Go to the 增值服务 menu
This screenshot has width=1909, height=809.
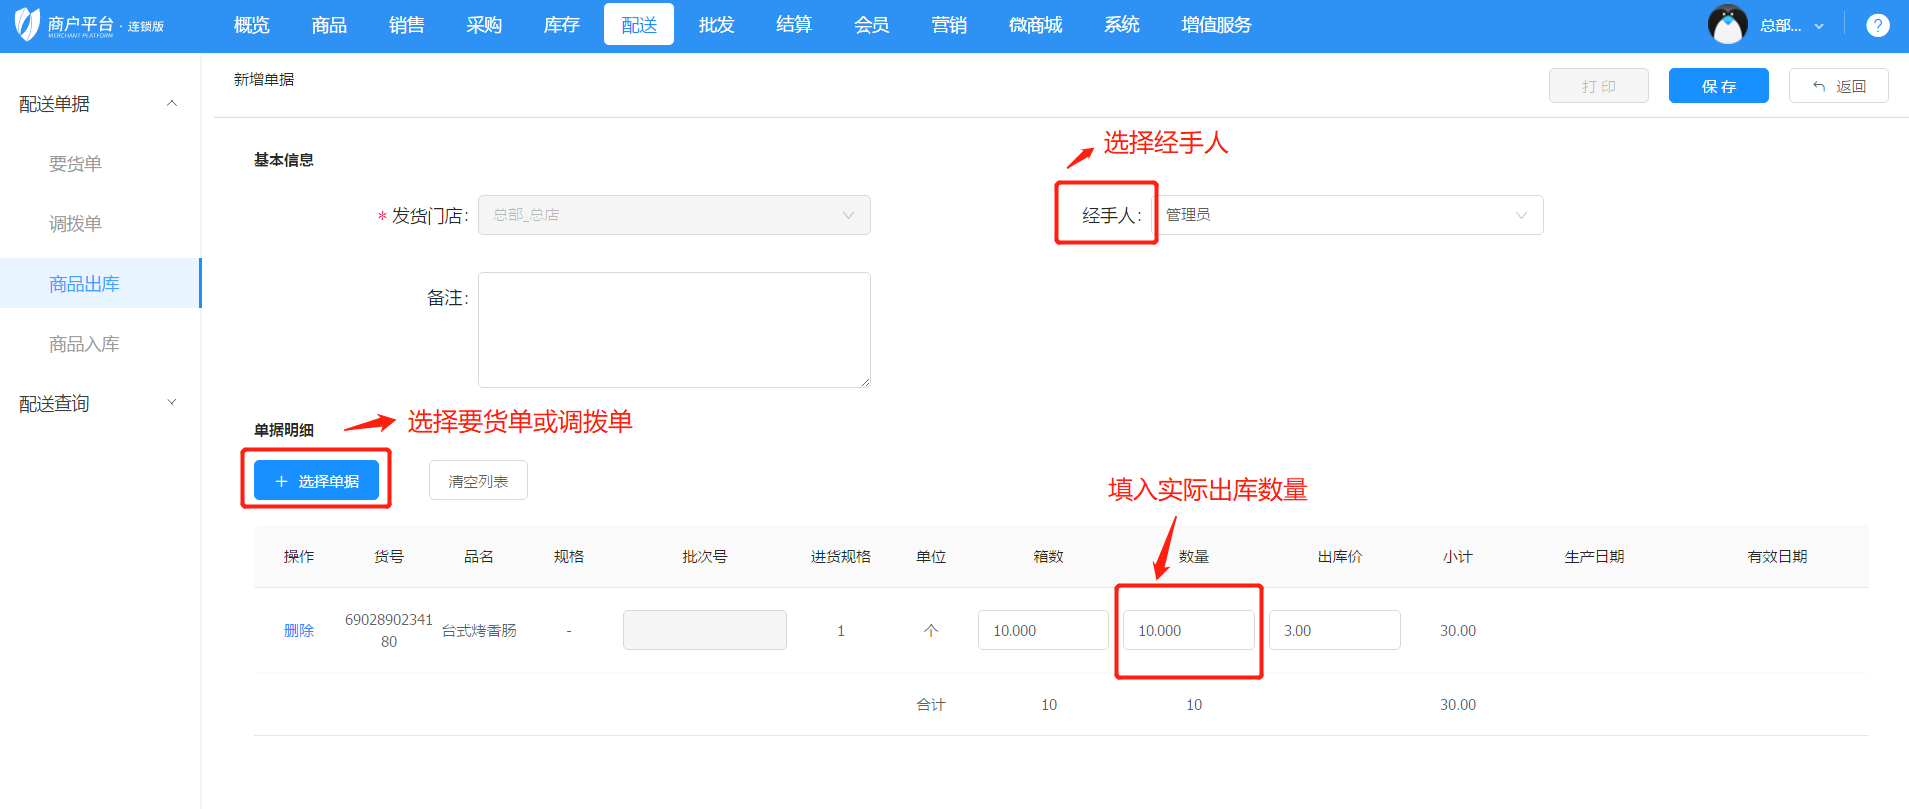1216,25
